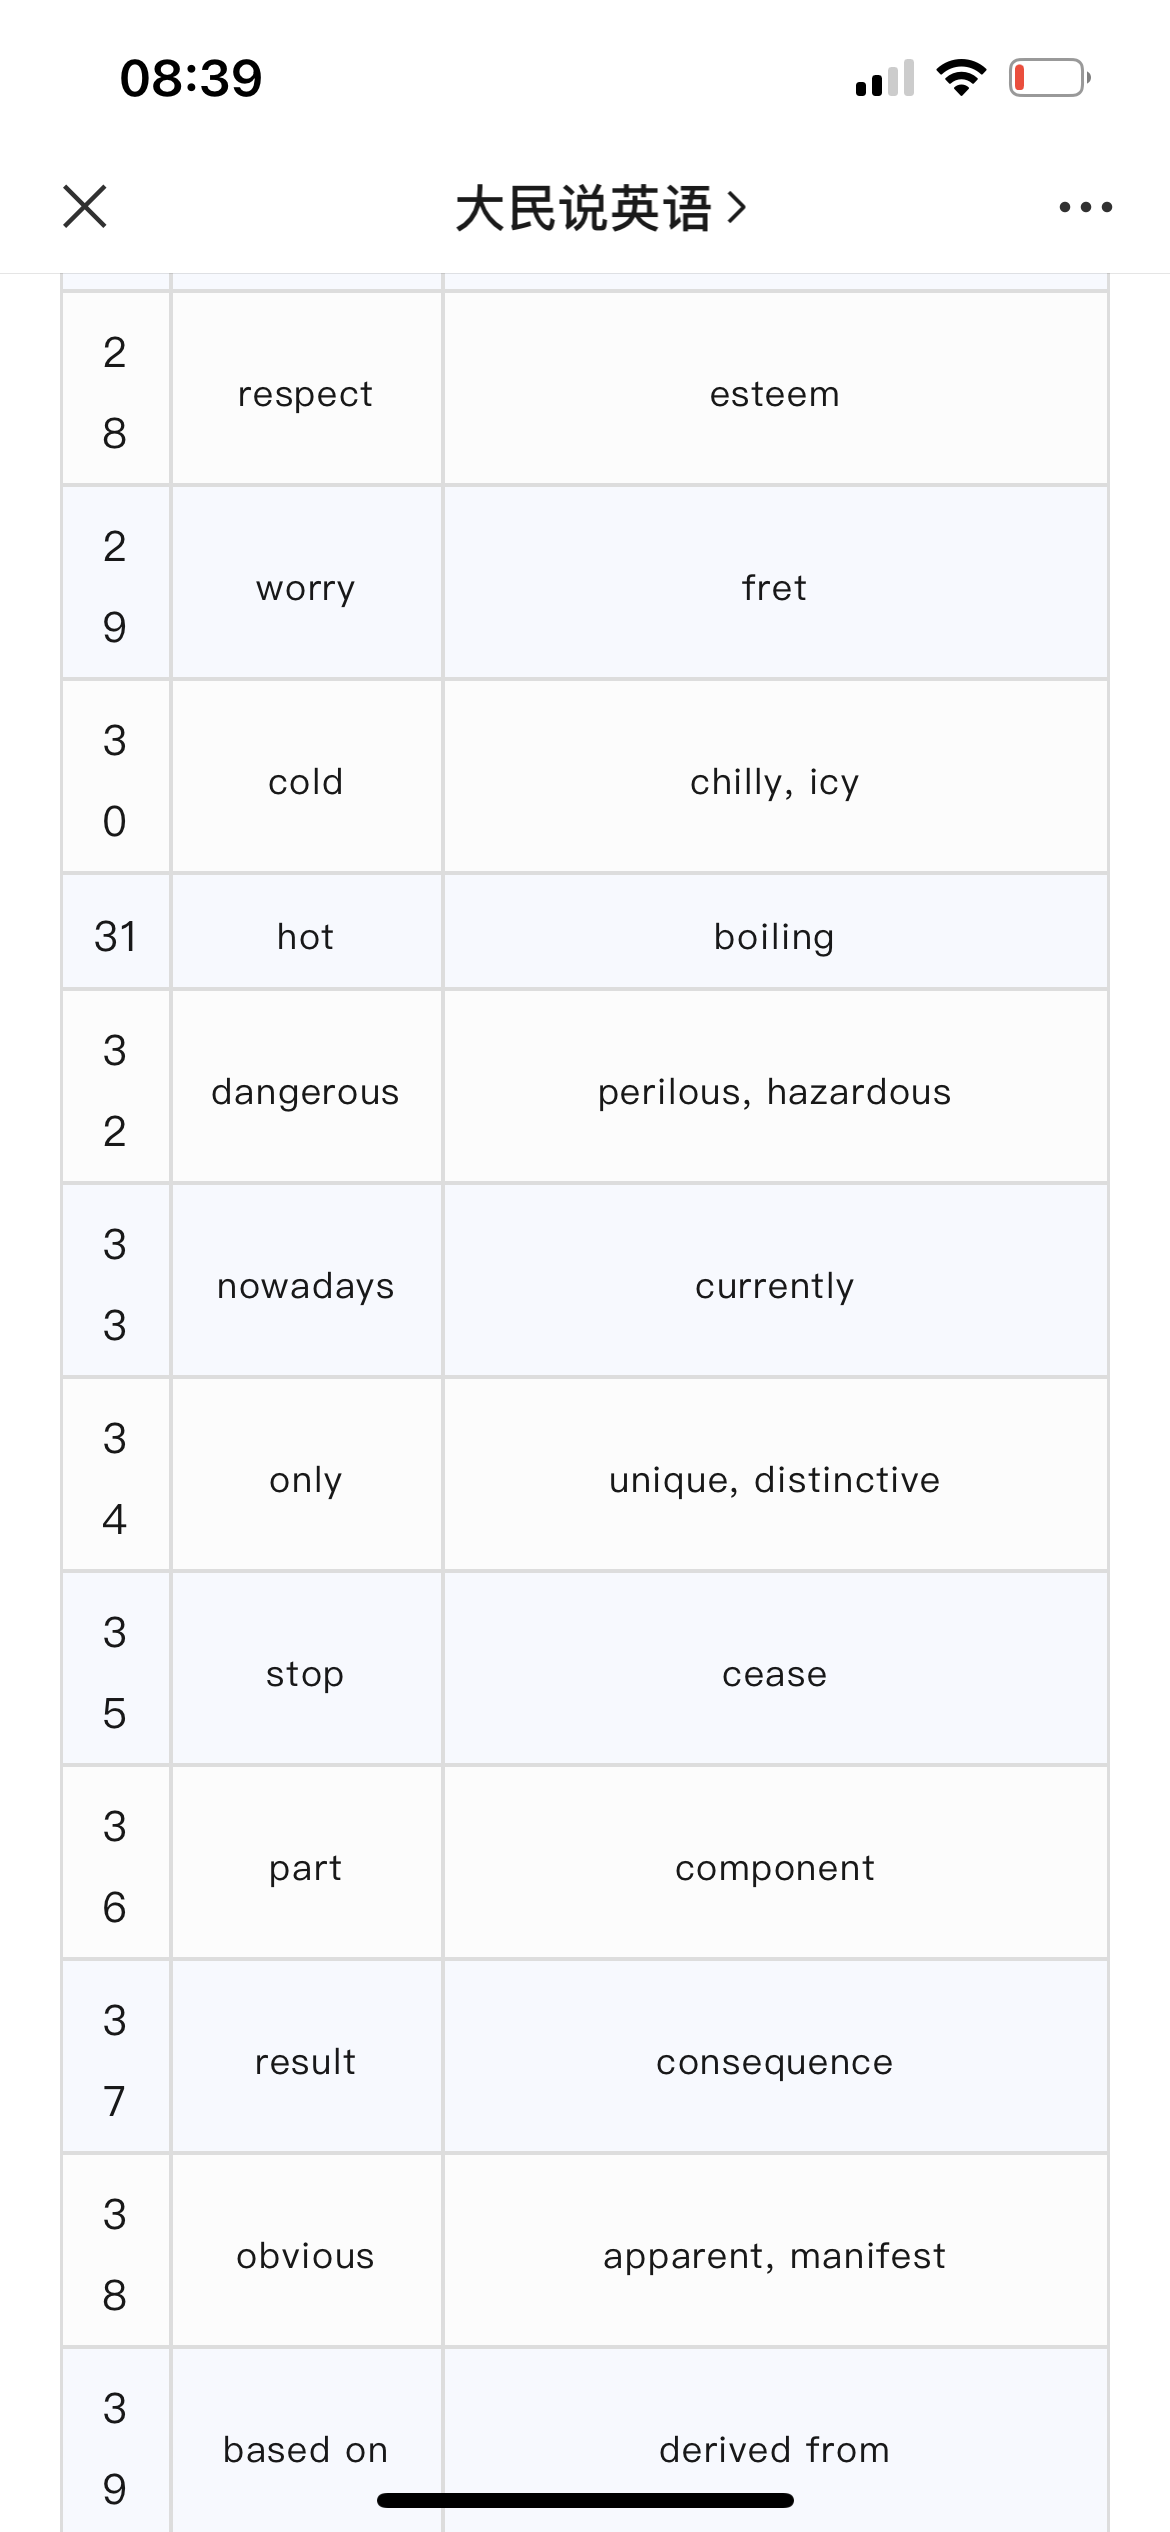Open the three-dot more options menu
The image size is (1170, 2532).
coord(1085,207)
